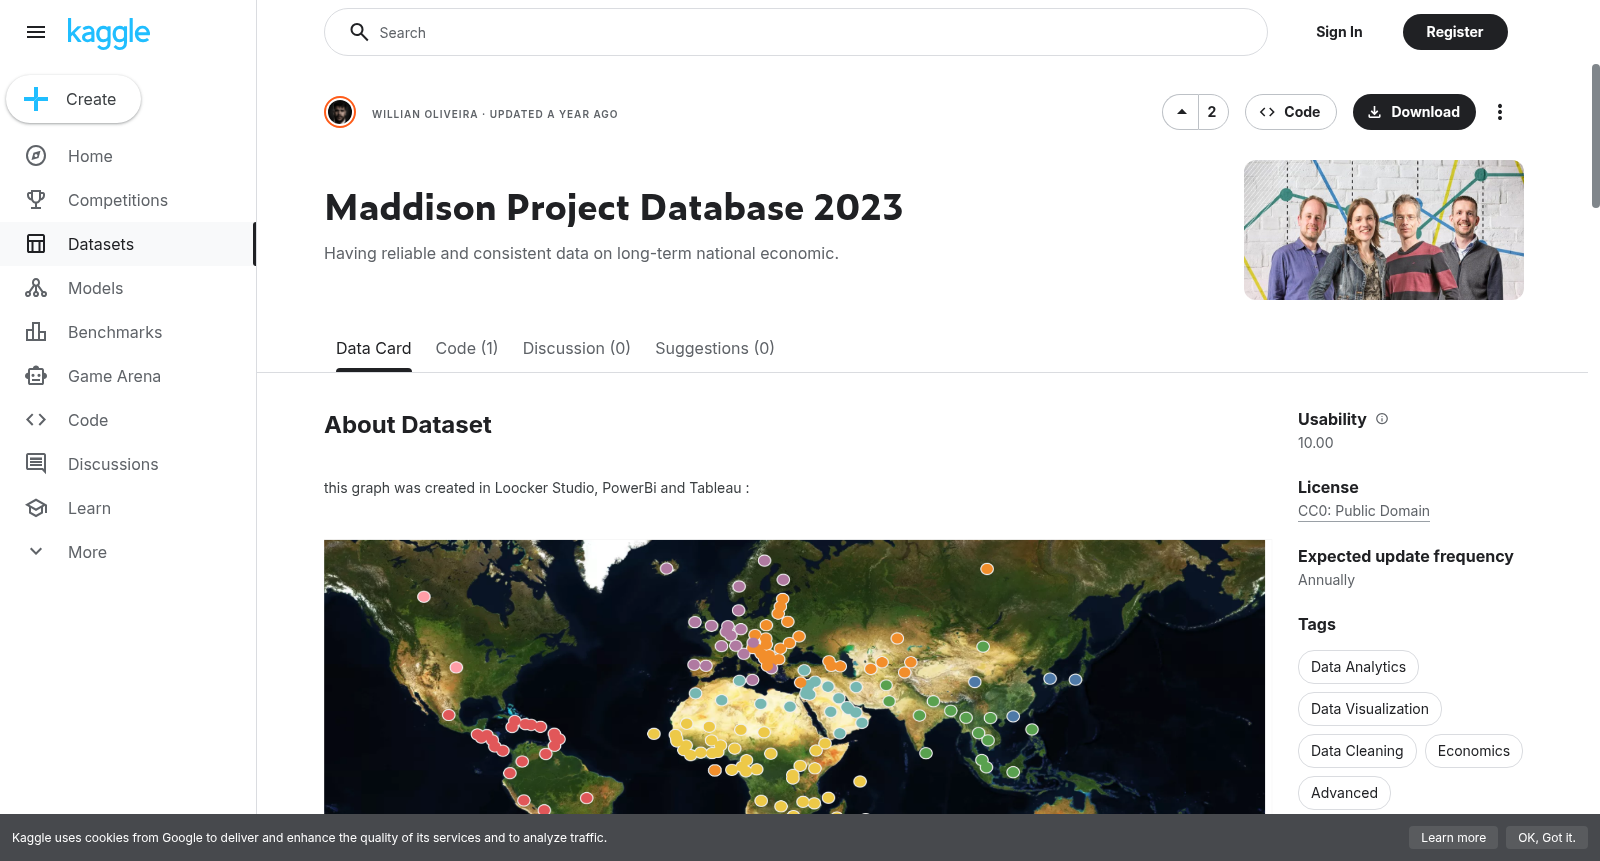
Task: Dismiss cookie banner with OK, Got it
Action: [1546, 838]
